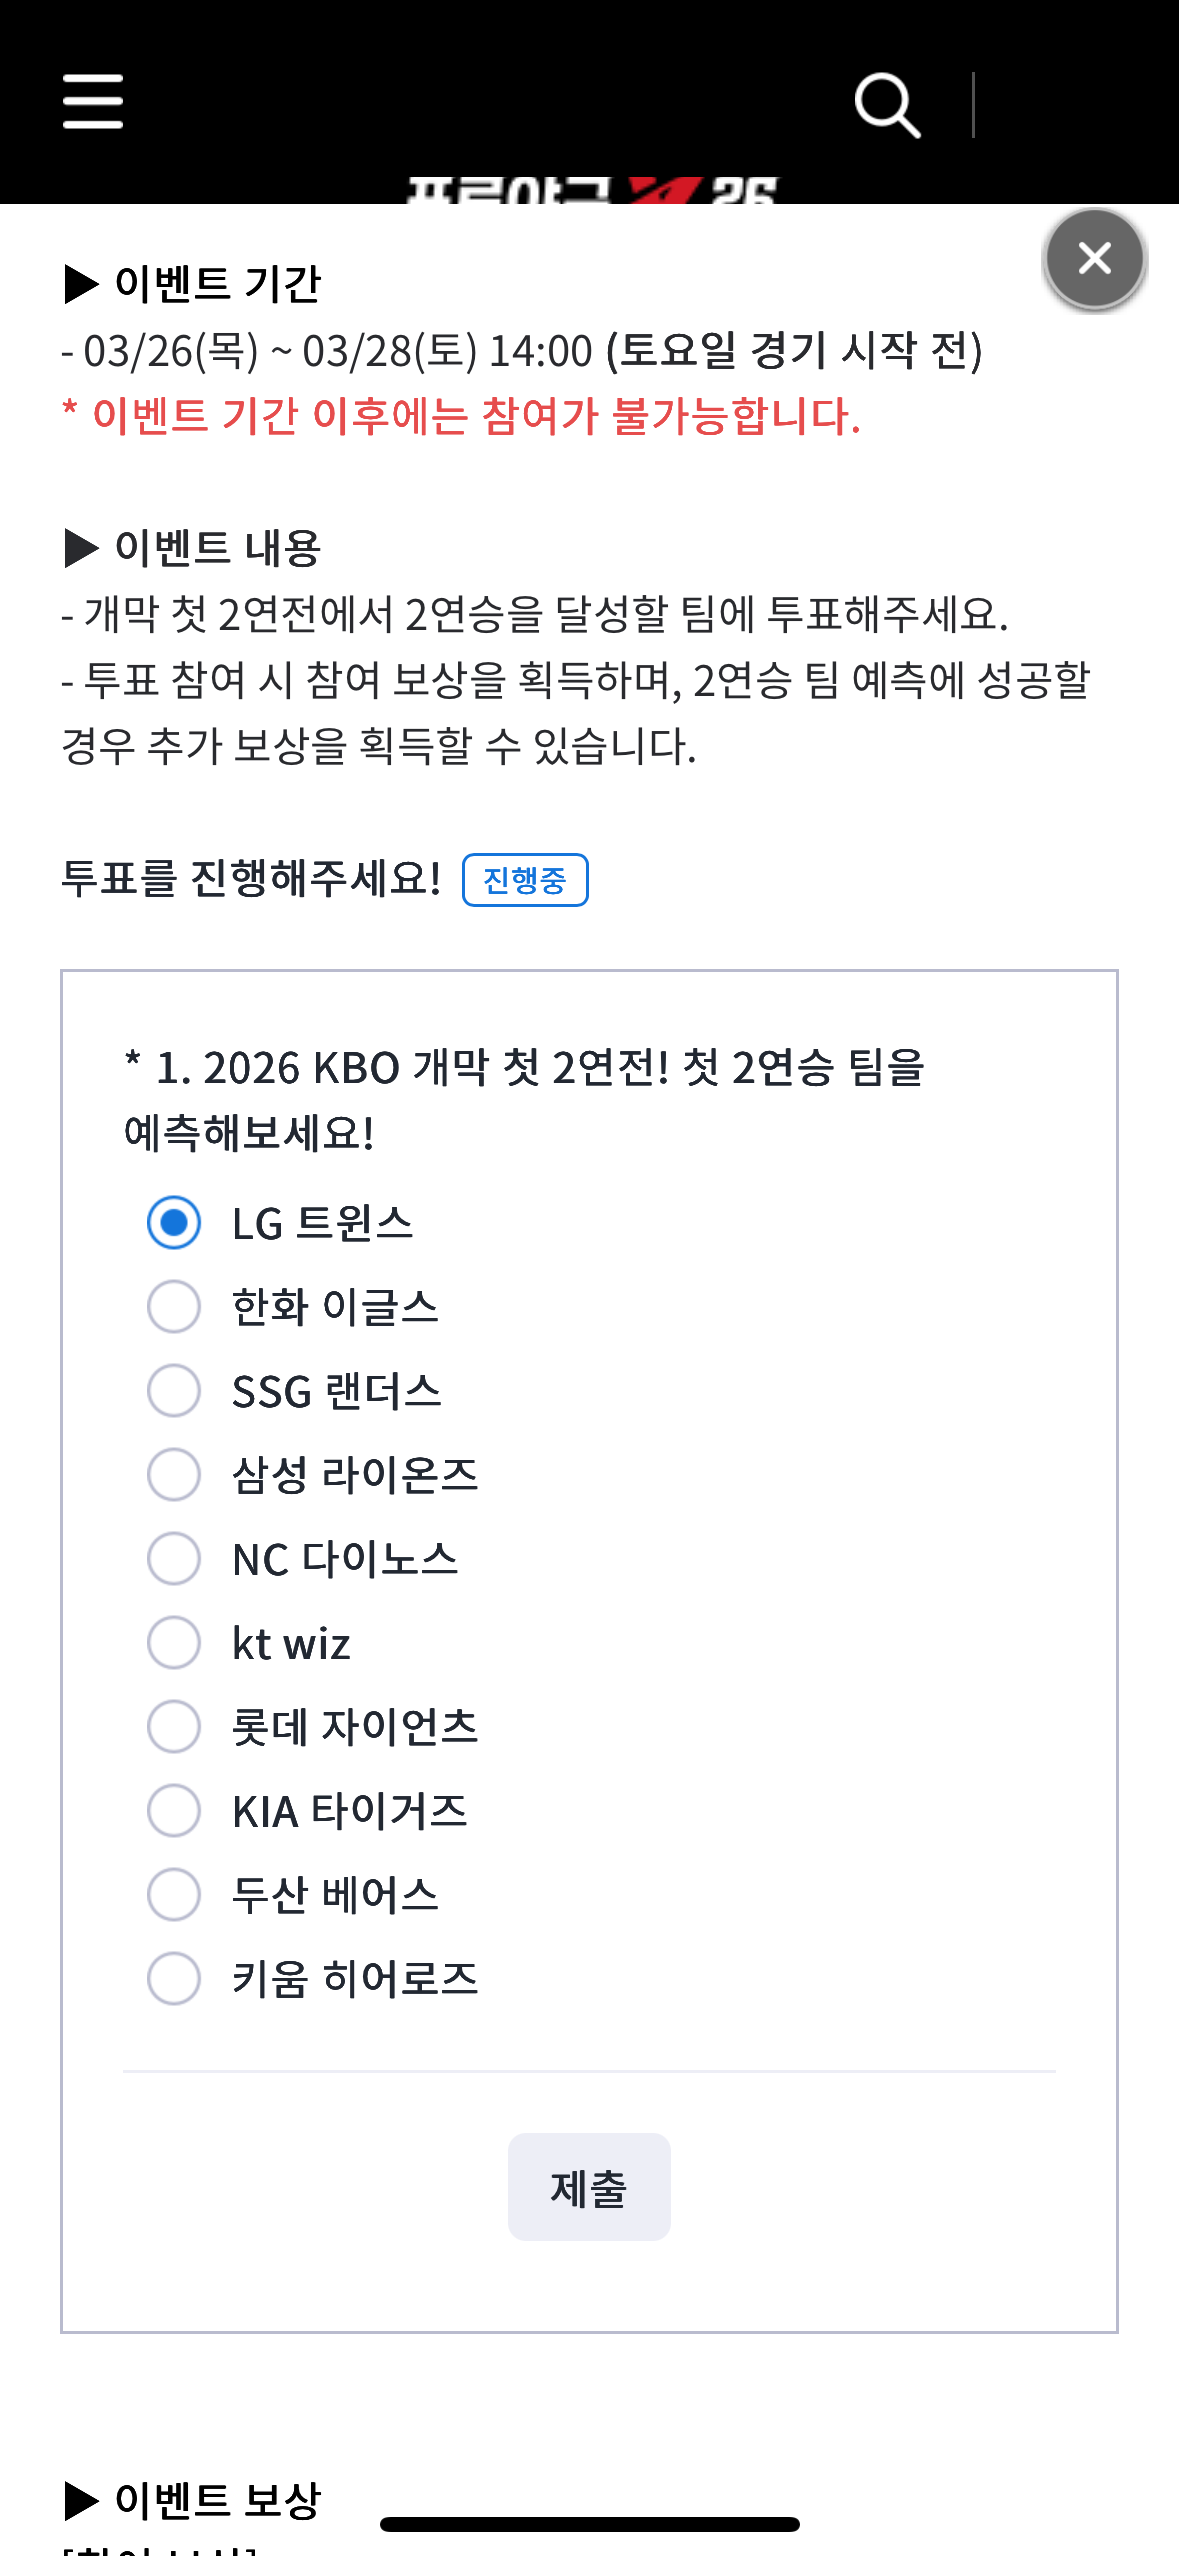This screenshot has height=2556, width=1179.
Task: Open the hamburger menu
Action: point(93,101)
